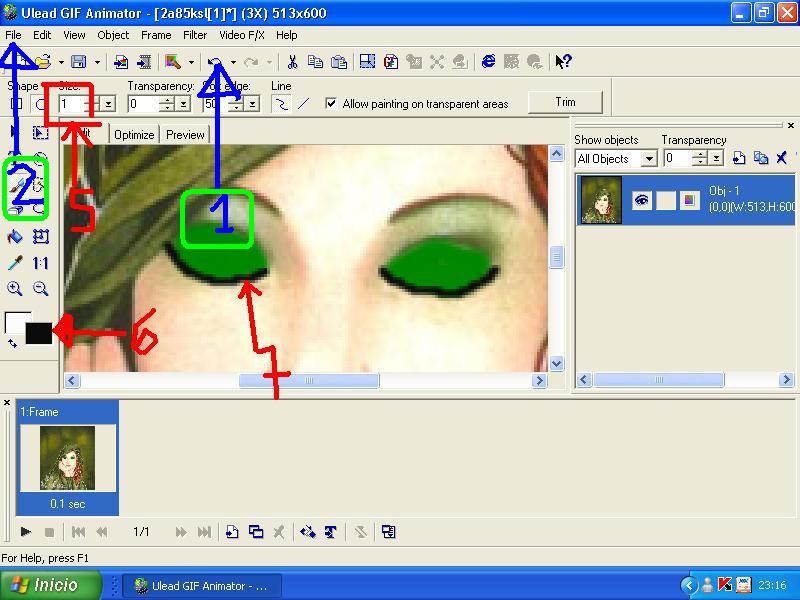Click the Add Frame icon in frame panel
800x600 pixels.
(x=232, y=532)
